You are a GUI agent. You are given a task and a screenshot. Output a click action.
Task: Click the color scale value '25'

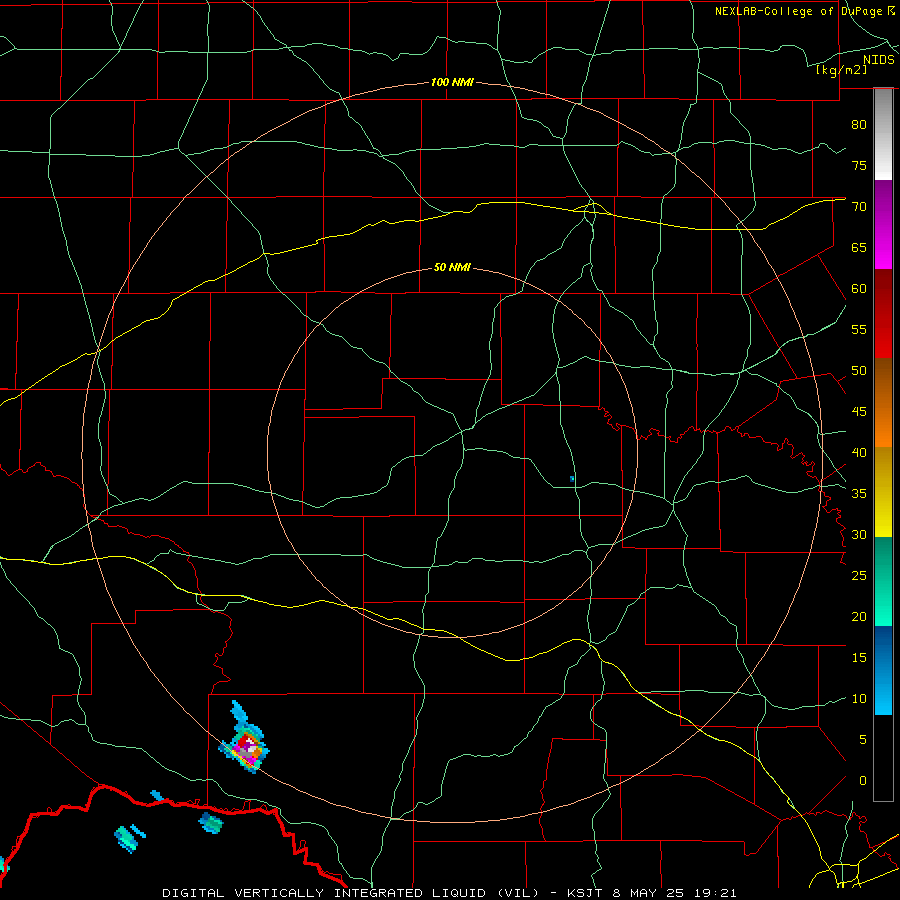859,576
